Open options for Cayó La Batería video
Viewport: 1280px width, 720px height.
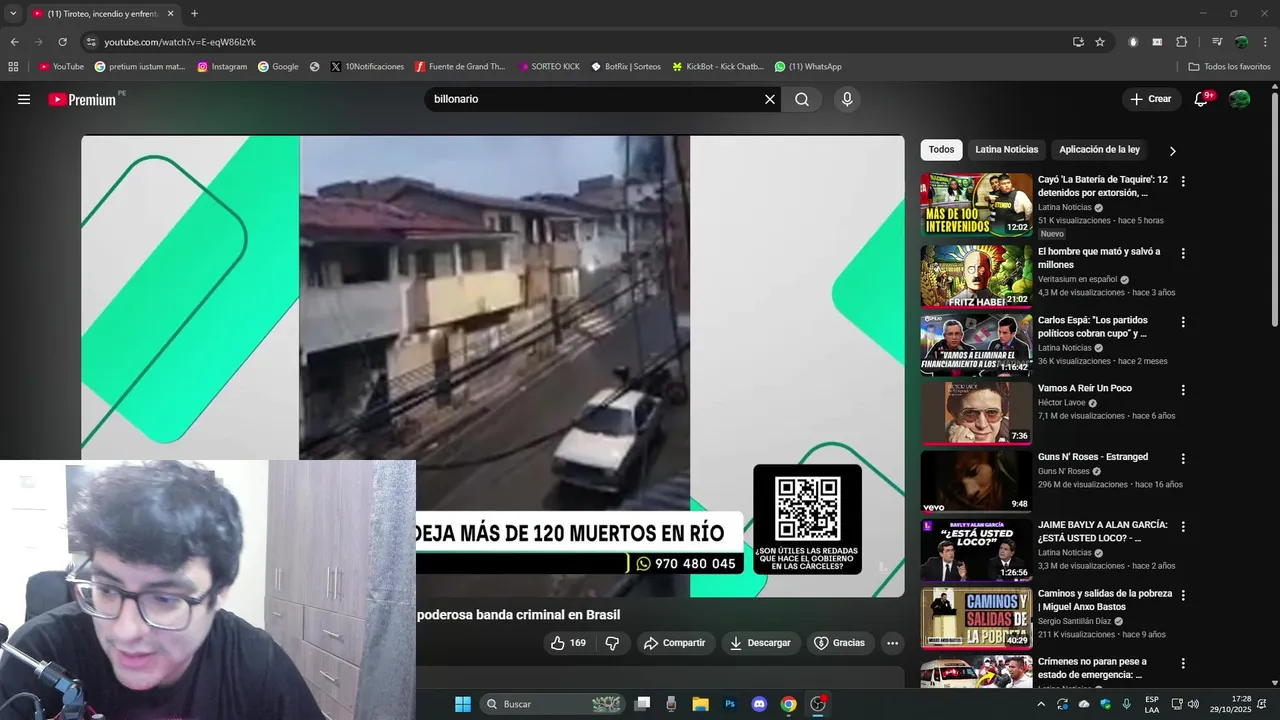1183,182
